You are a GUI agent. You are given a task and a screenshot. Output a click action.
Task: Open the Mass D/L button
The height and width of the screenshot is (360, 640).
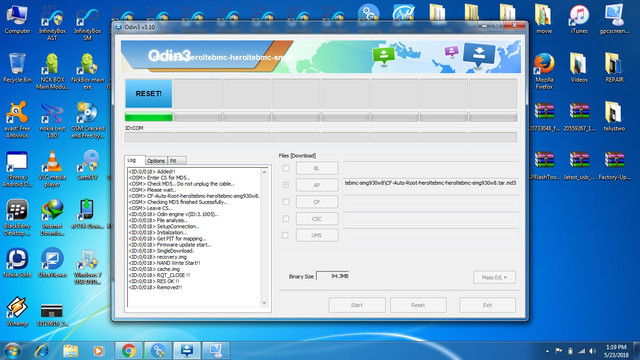494,277
